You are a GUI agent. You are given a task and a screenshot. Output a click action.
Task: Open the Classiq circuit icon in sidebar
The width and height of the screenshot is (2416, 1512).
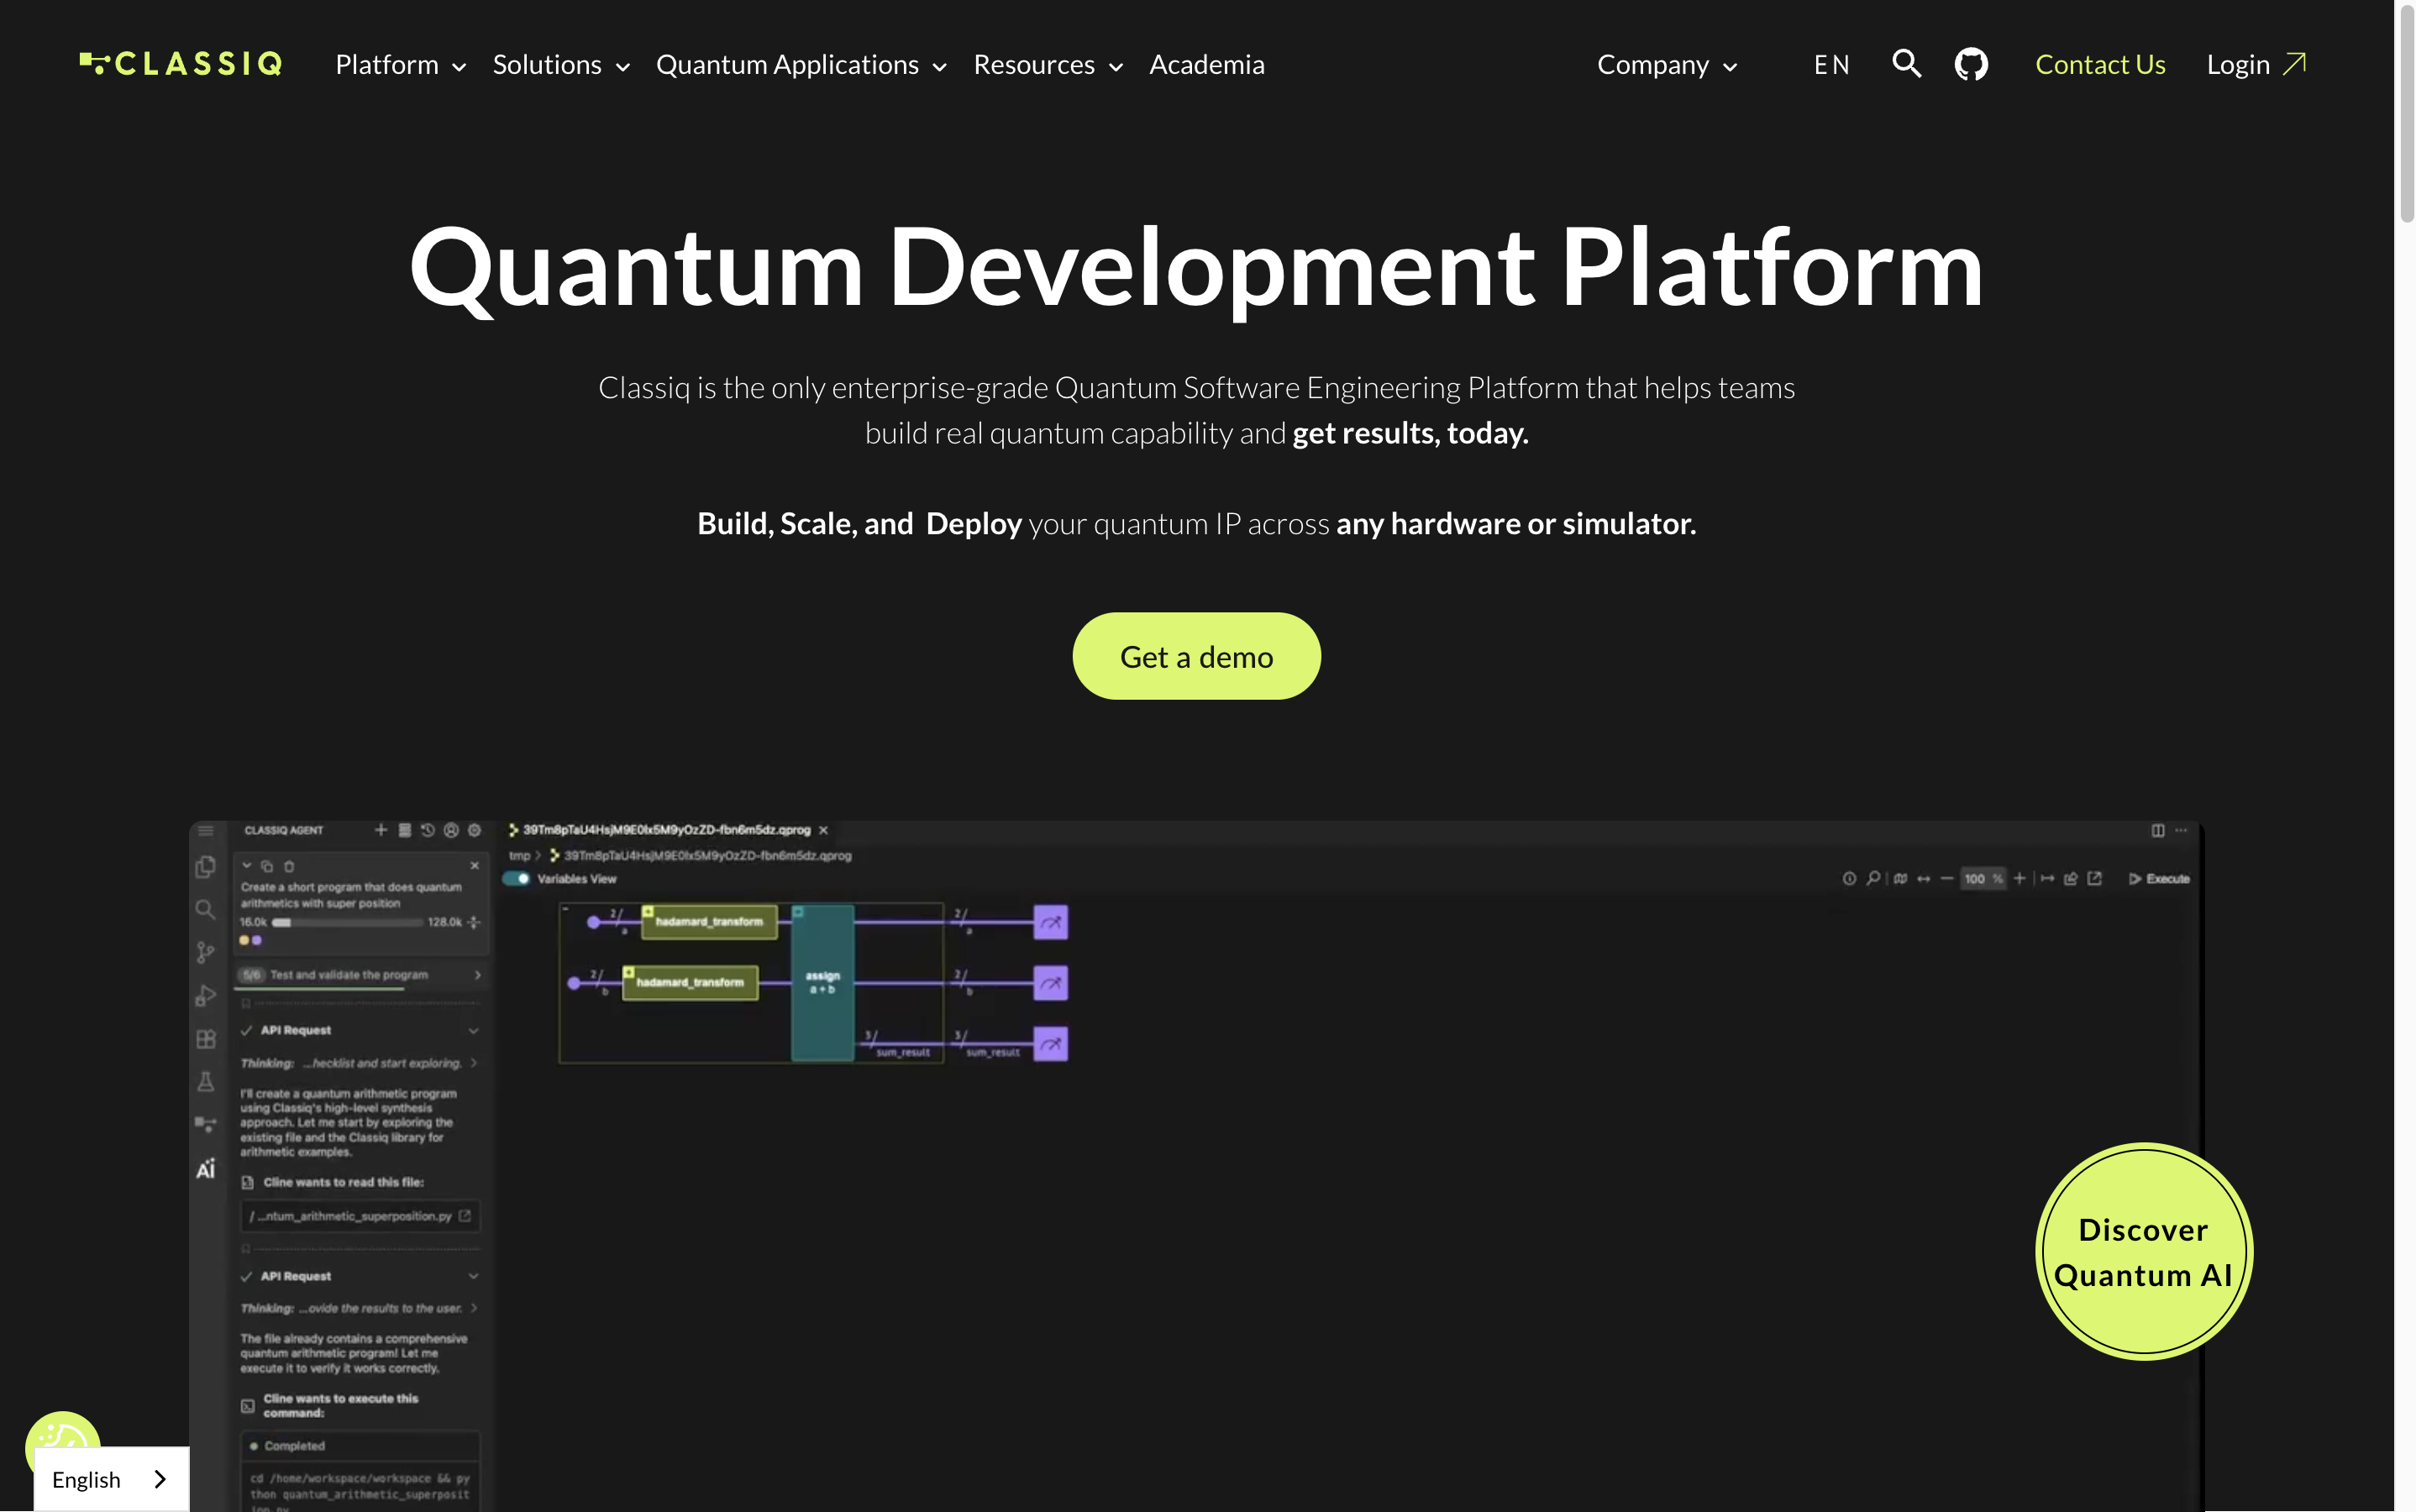(x=205, y=1124)
